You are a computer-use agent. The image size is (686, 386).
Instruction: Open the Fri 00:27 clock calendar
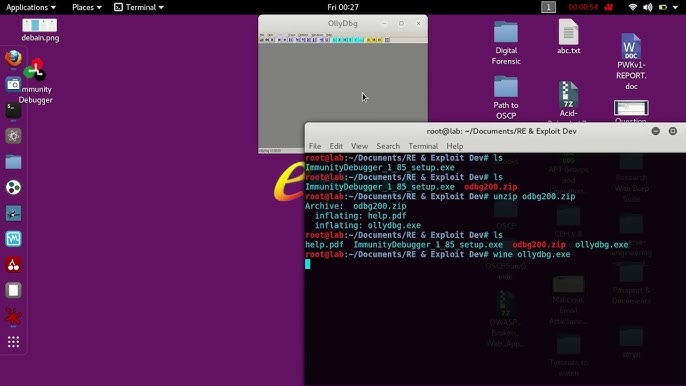coord(343,7)
